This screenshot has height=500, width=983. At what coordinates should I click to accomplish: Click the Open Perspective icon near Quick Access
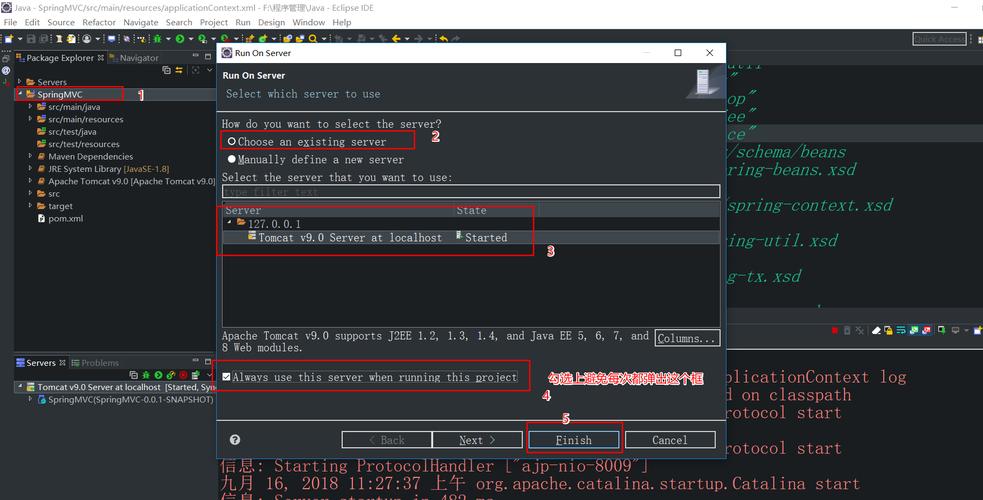pyautogui.click(x=978, y=39)
